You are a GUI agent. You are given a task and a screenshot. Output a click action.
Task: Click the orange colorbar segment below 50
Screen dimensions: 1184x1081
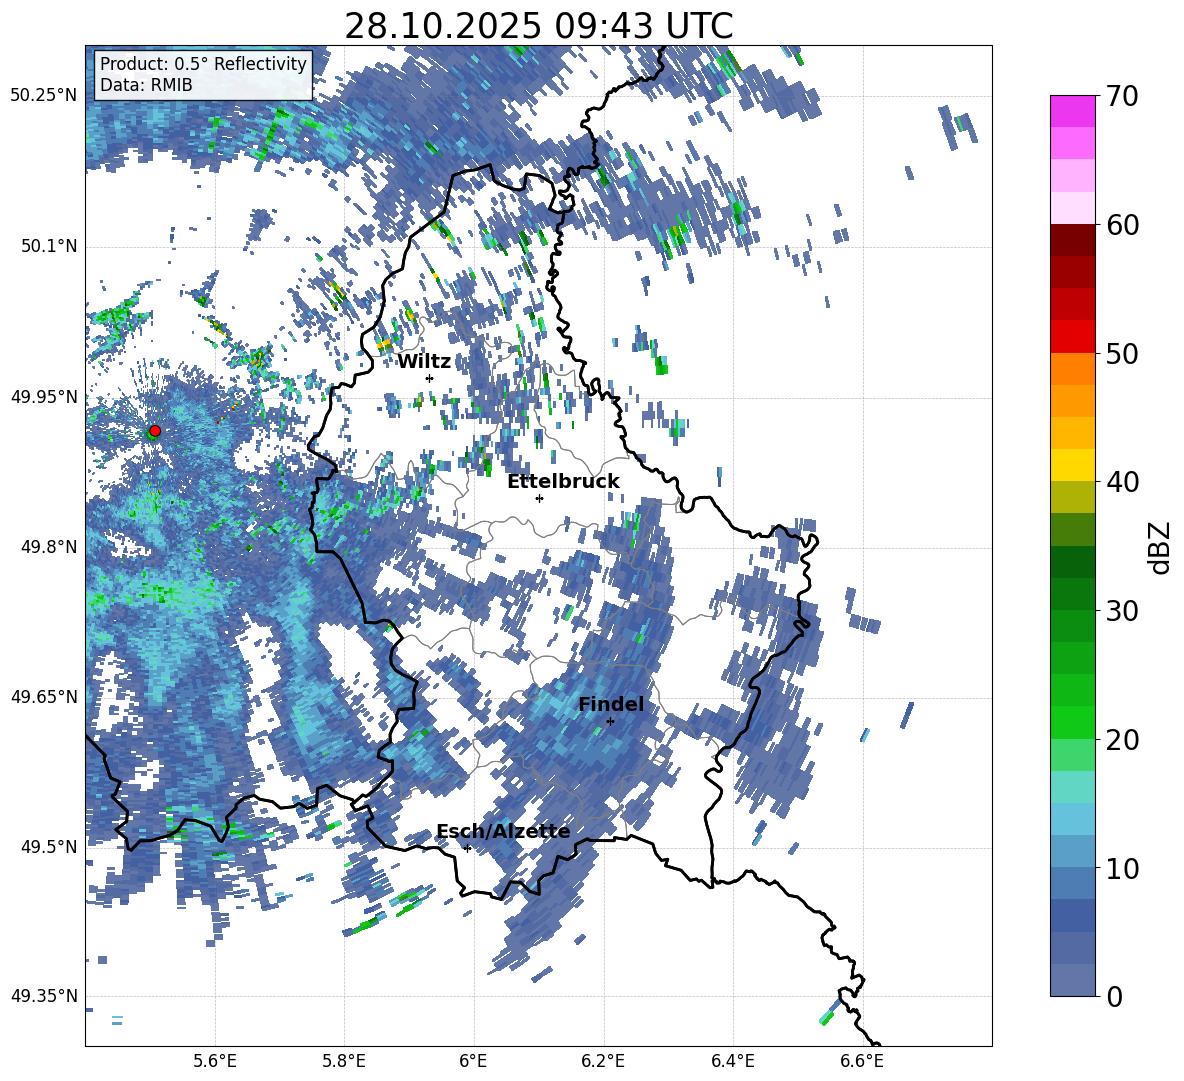(1072, 369)
